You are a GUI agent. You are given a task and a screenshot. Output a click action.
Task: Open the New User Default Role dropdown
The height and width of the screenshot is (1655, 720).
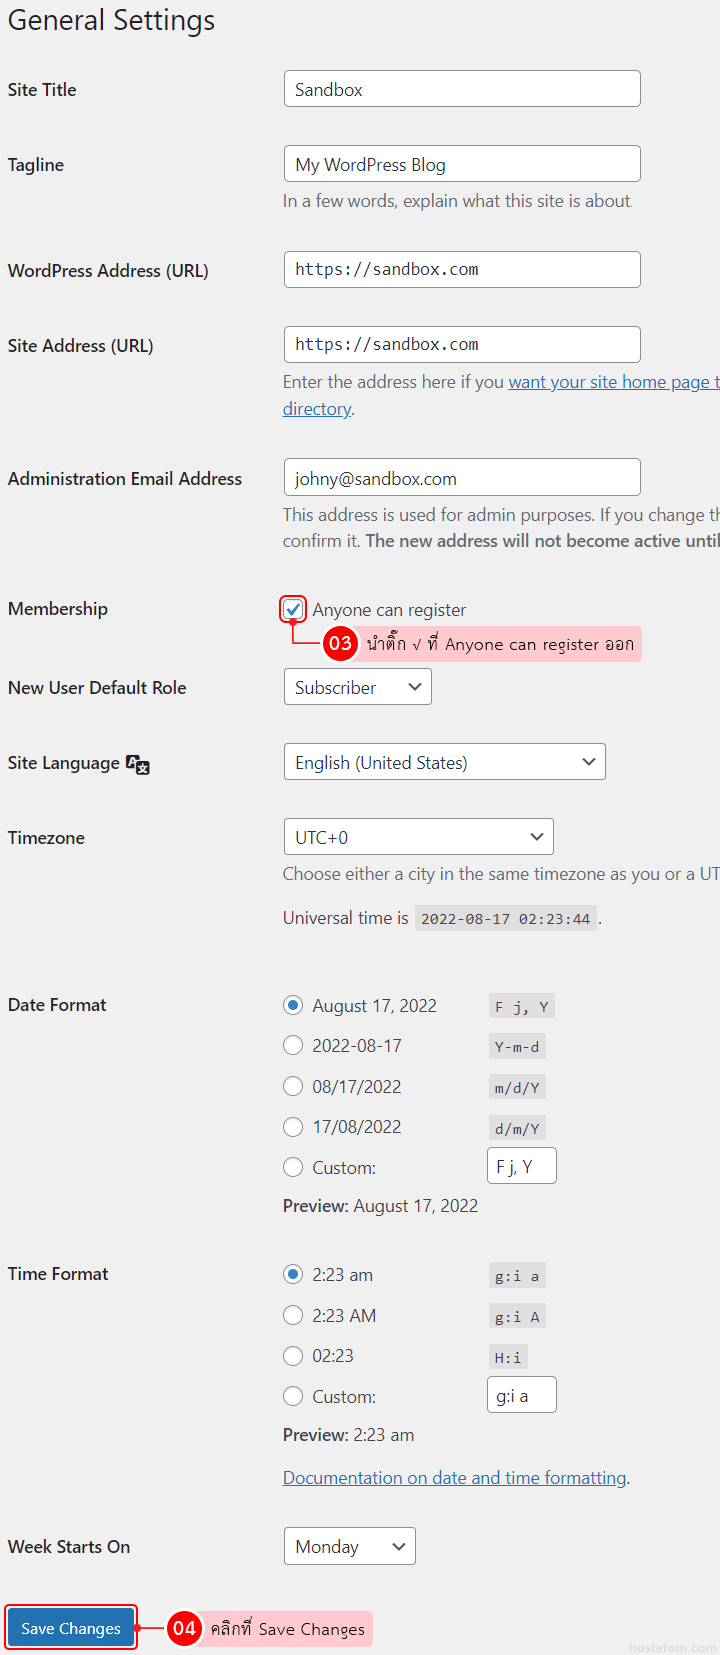pyautogui.click(x=357, y=687)
